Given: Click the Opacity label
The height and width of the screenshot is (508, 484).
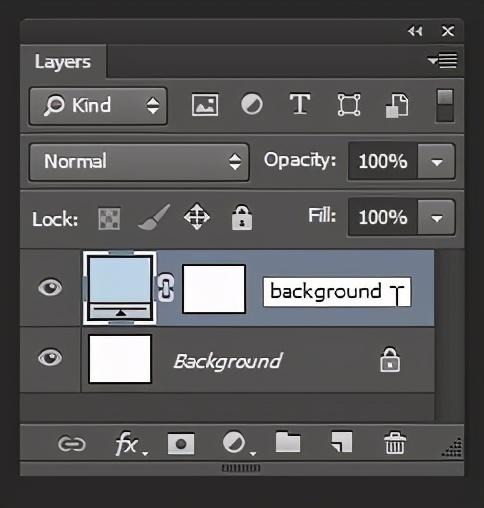Looking at the screenshot, I should 300,160.
